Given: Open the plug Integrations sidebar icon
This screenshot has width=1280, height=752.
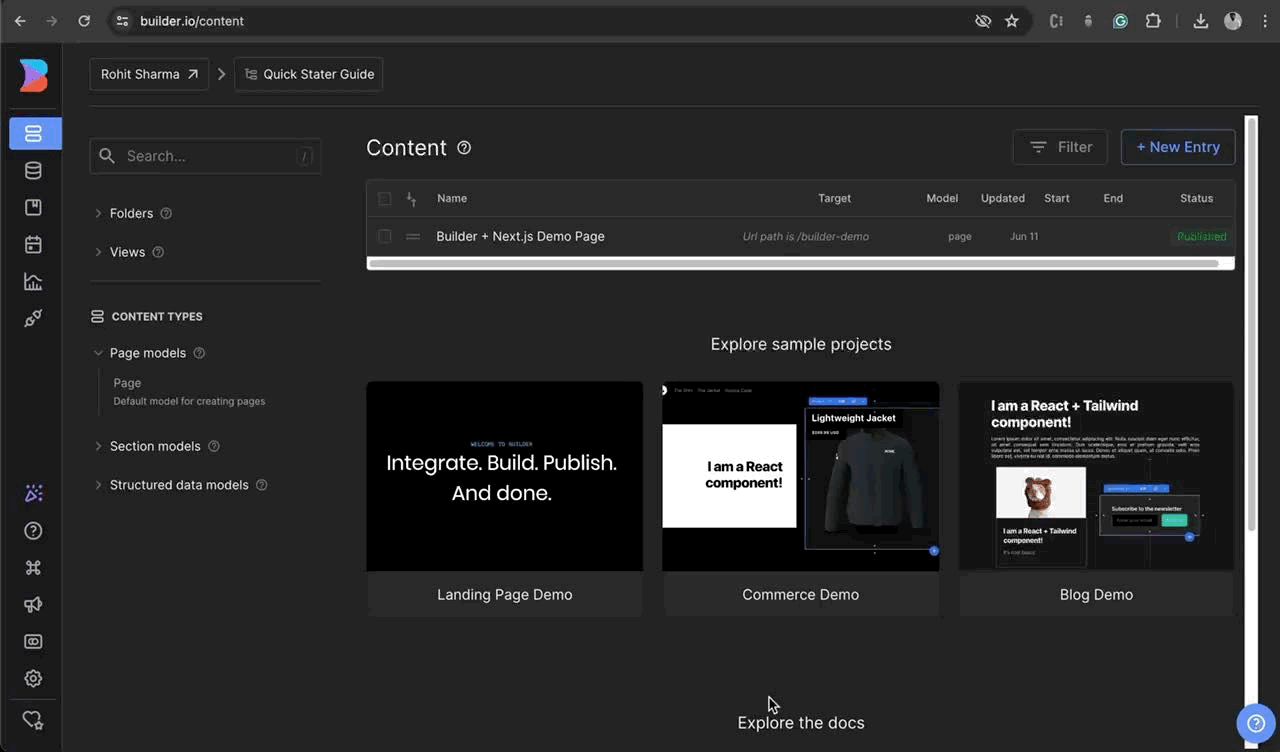Looking at the screenshot, I should point(33,318).
